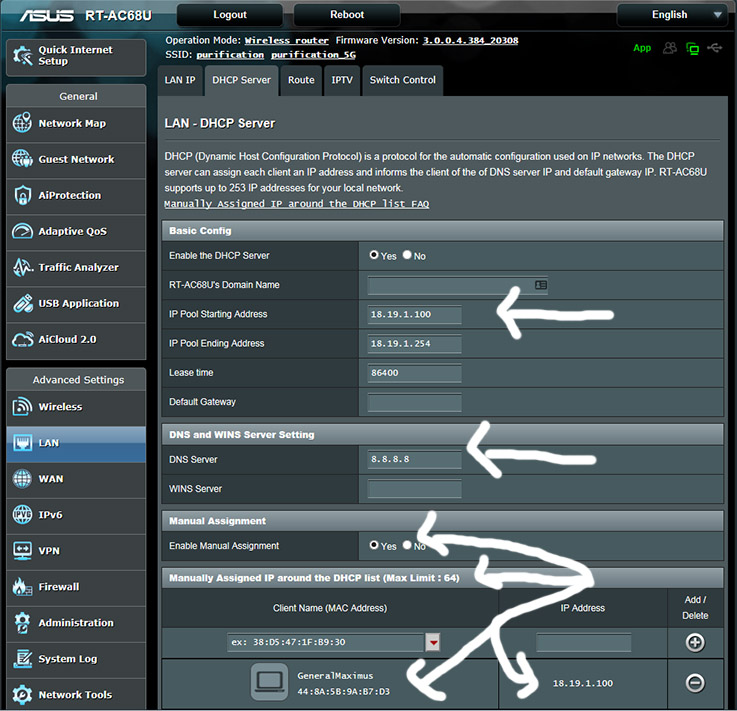
Task: Click the domain name contact card icon
Action: (541, 285)
